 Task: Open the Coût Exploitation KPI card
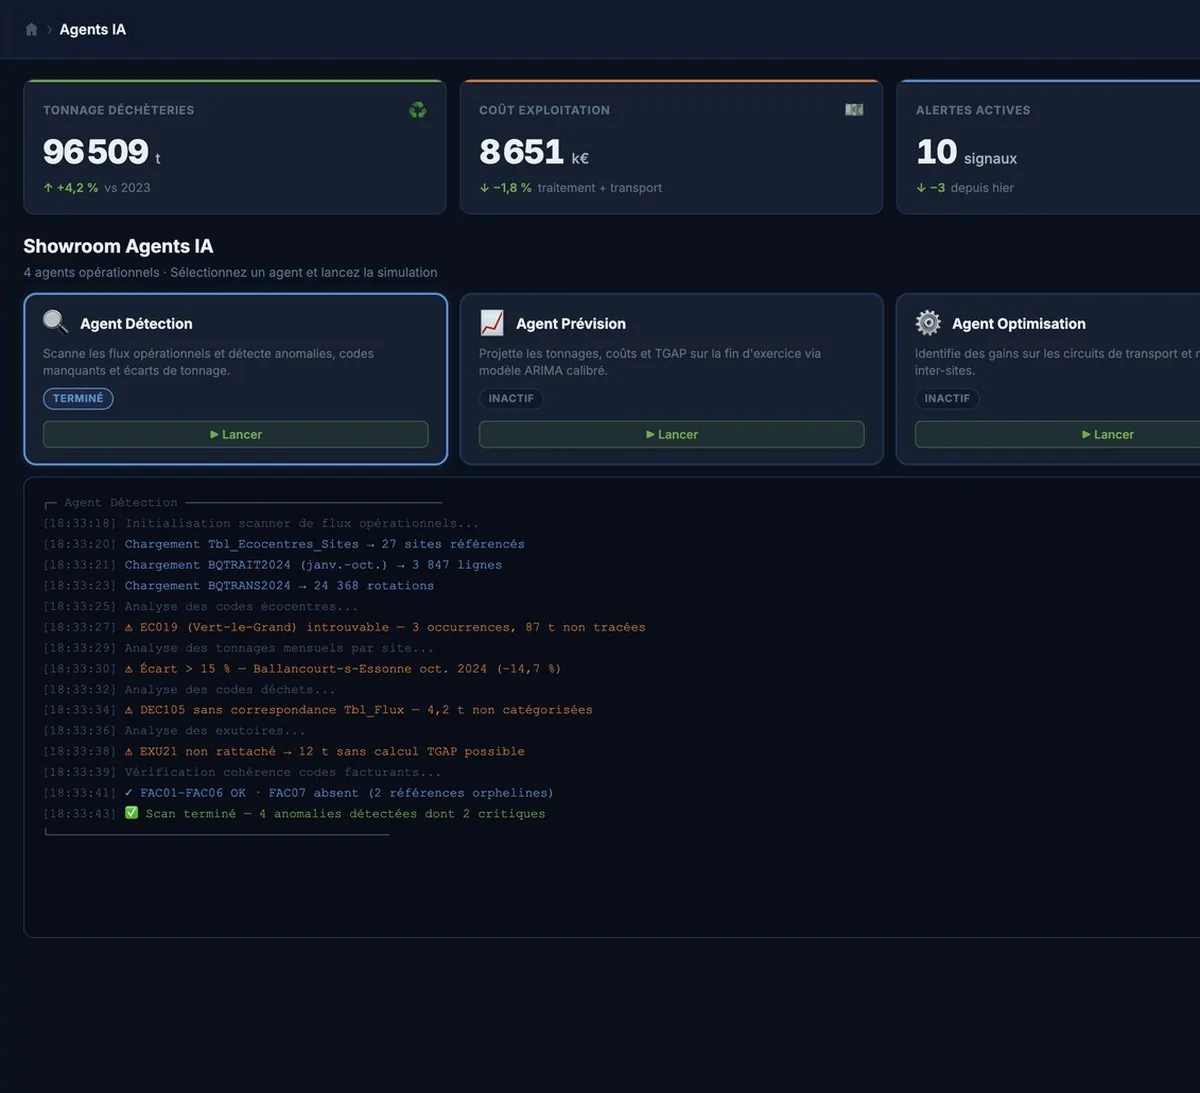[671, 147]
